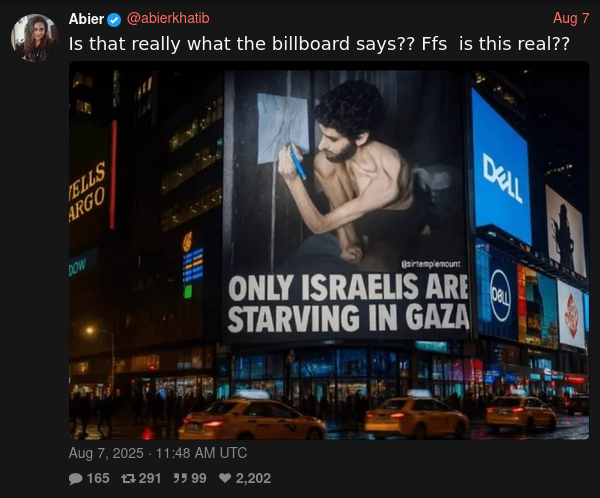
Task: Select the 2,202 likes count
Action: coord(253,478)
